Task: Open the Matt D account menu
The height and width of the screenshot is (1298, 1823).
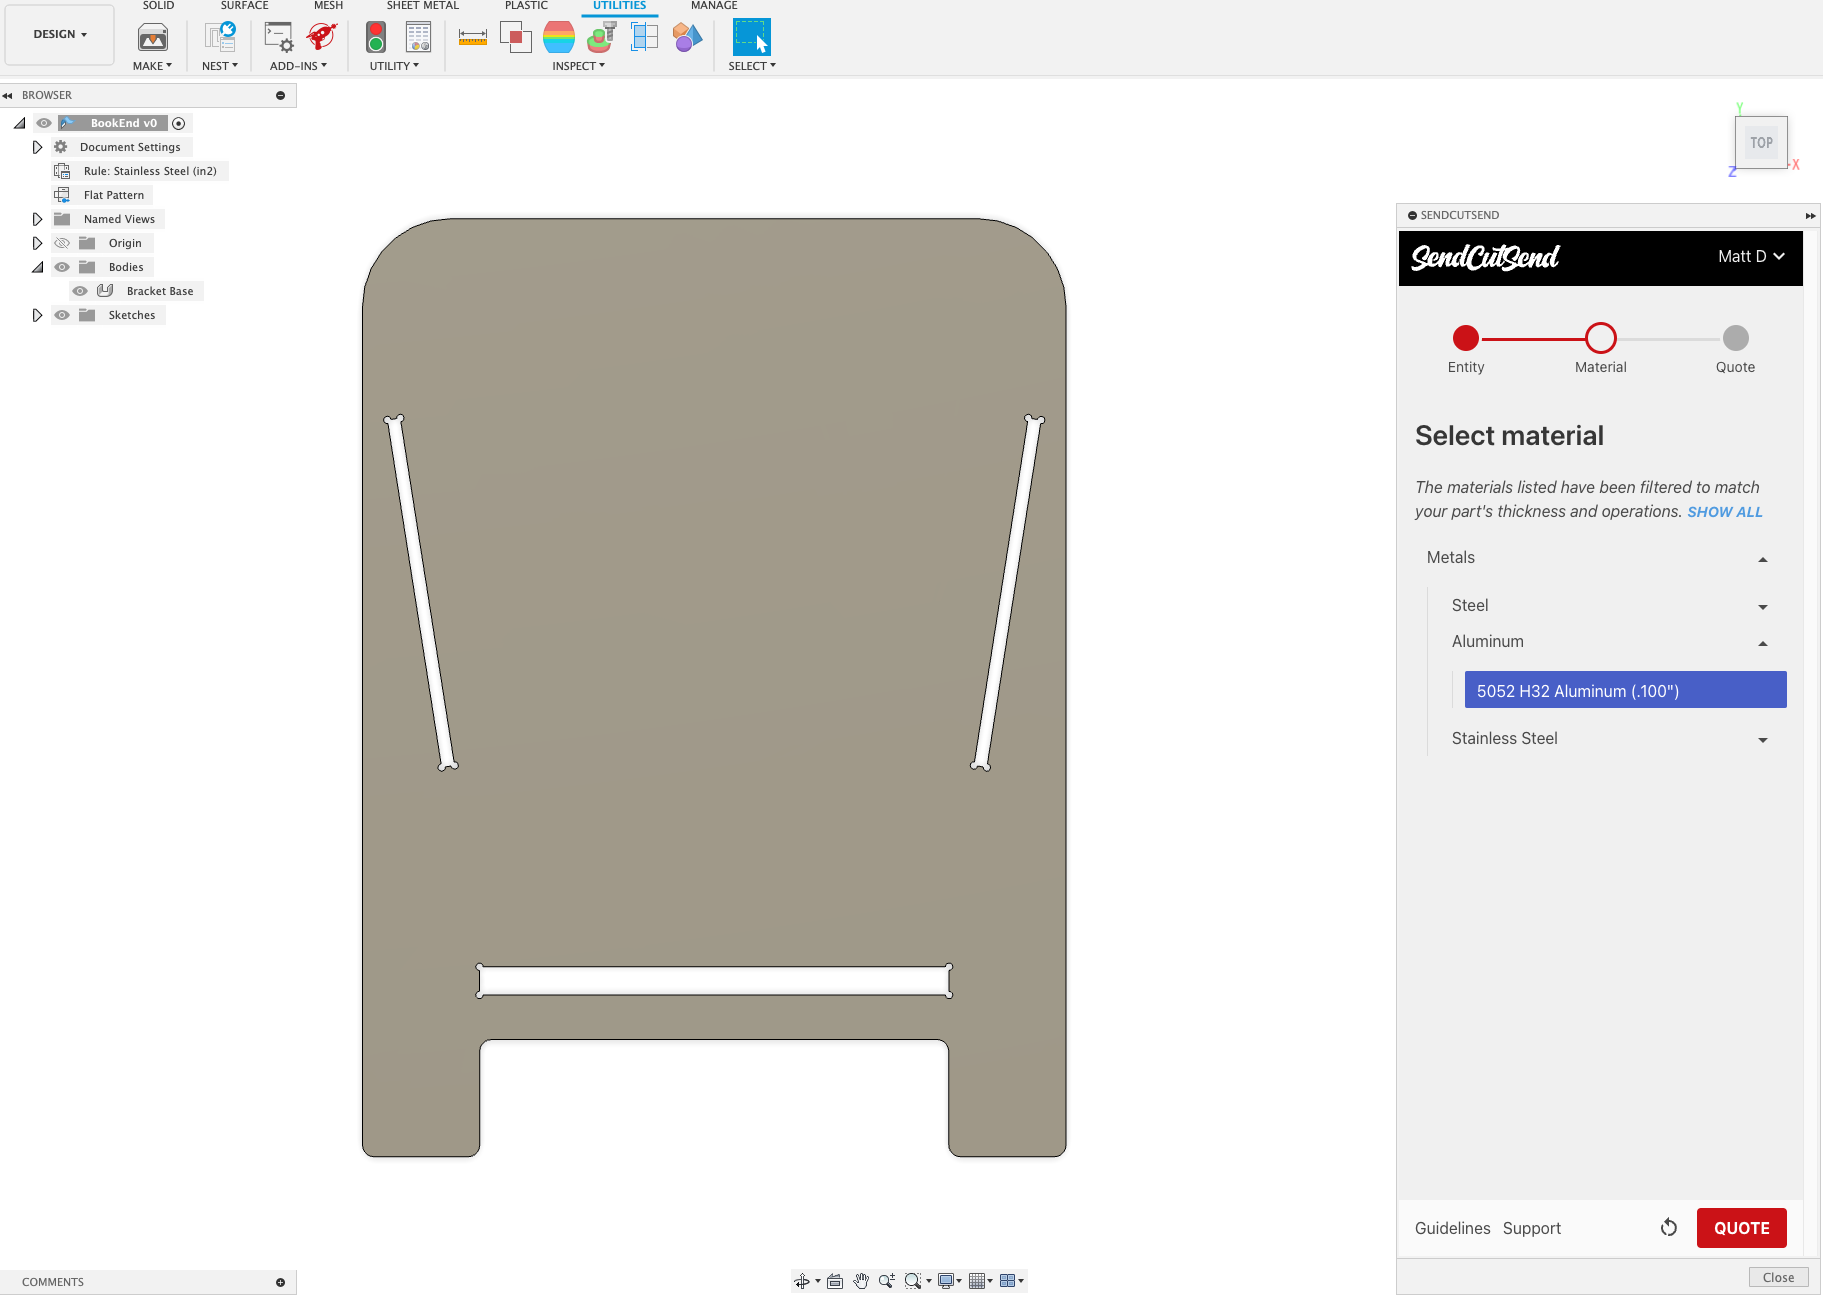Action: click(x=1751, y=256)
